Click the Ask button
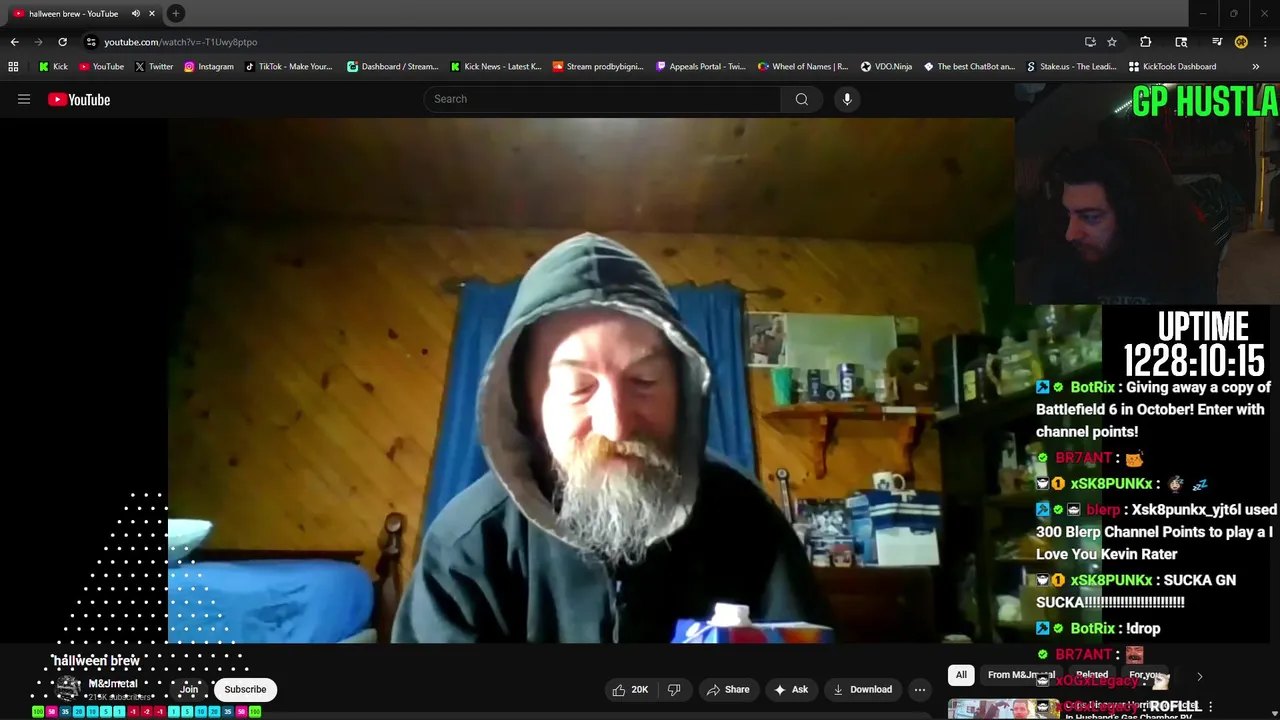This screenshot has width=1280, height=720. 791,689
